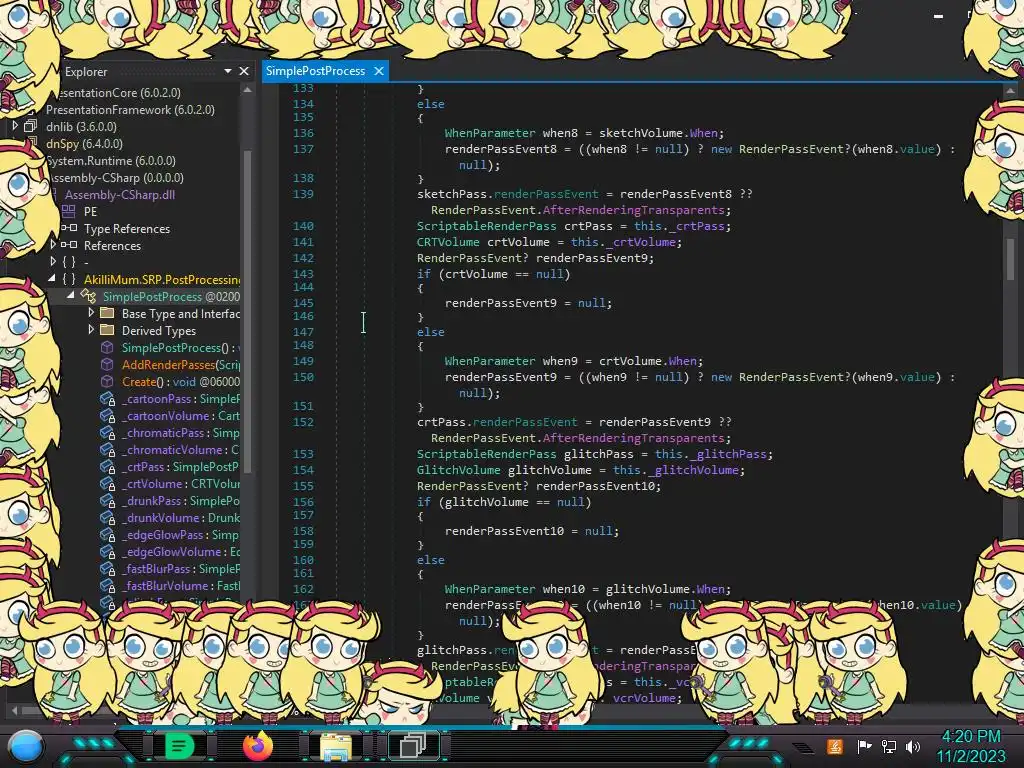The width and height of the screenshot is (1024, 768).
Task: Click the 4:20 PM clock
Action: [970, 737]
